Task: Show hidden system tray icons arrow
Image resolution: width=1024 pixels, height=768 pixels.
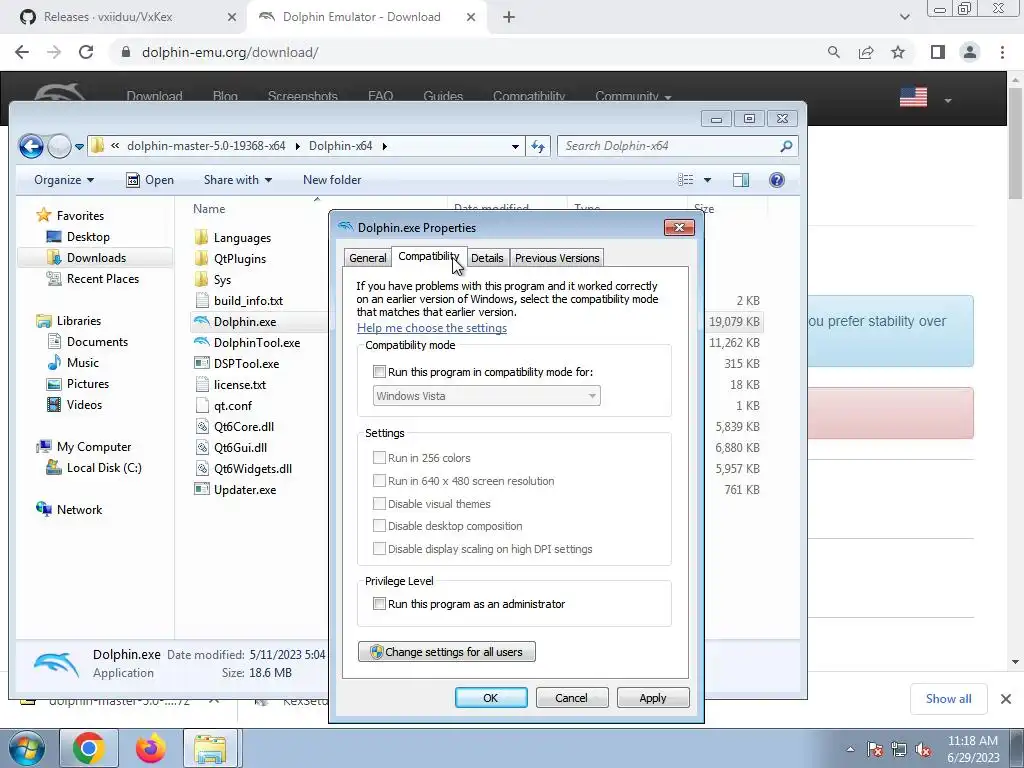Action: [x=850, y=750]
